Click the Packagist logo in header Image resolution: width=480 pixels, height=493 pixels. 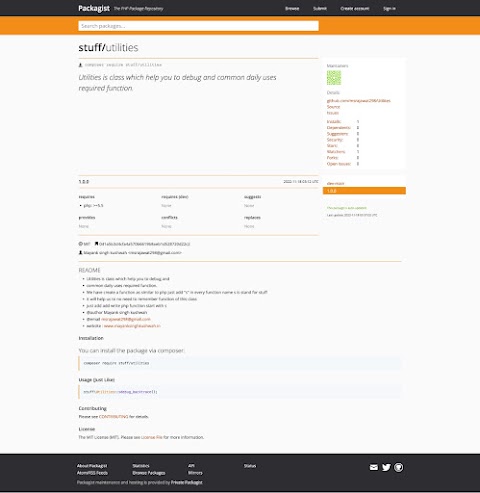point(94,8)
